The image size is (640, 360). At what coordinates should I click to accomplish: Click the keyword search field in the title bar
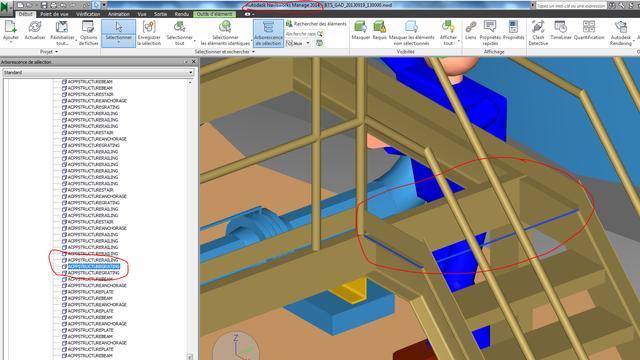tap(571, 6)
